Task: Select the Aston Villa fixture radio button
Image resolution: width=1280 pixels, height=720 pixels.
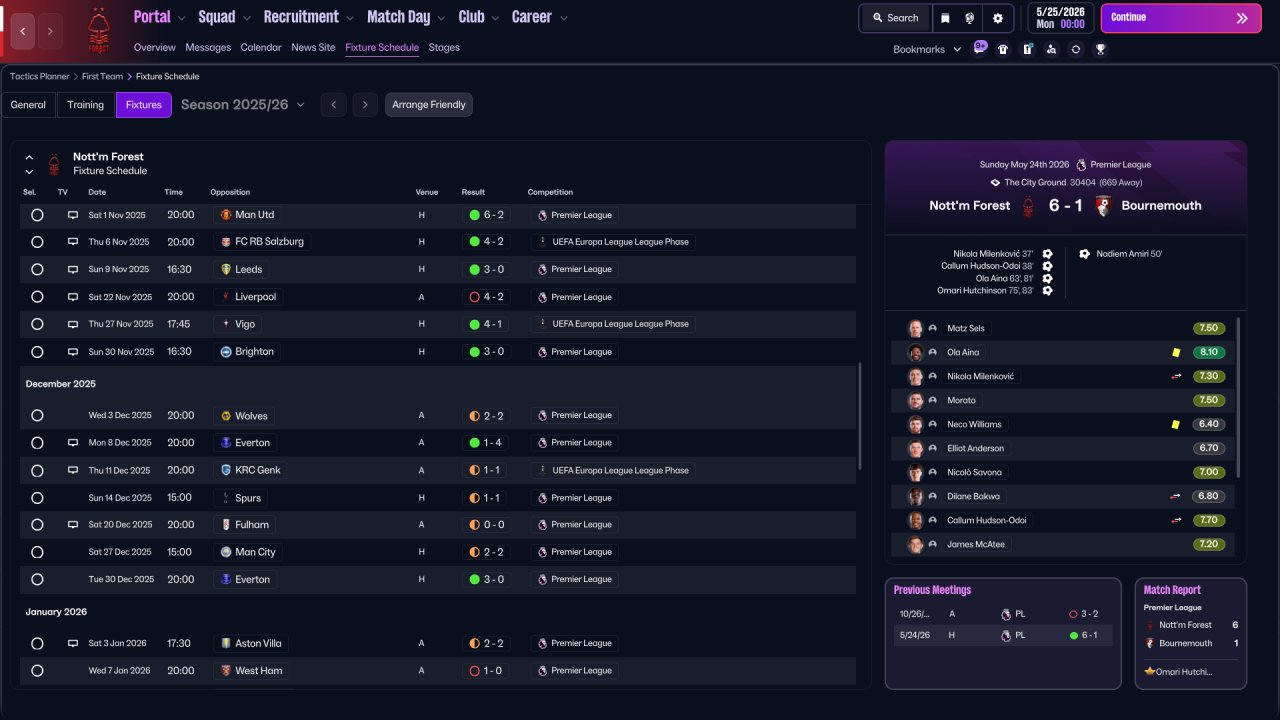Action: (37, 644)
